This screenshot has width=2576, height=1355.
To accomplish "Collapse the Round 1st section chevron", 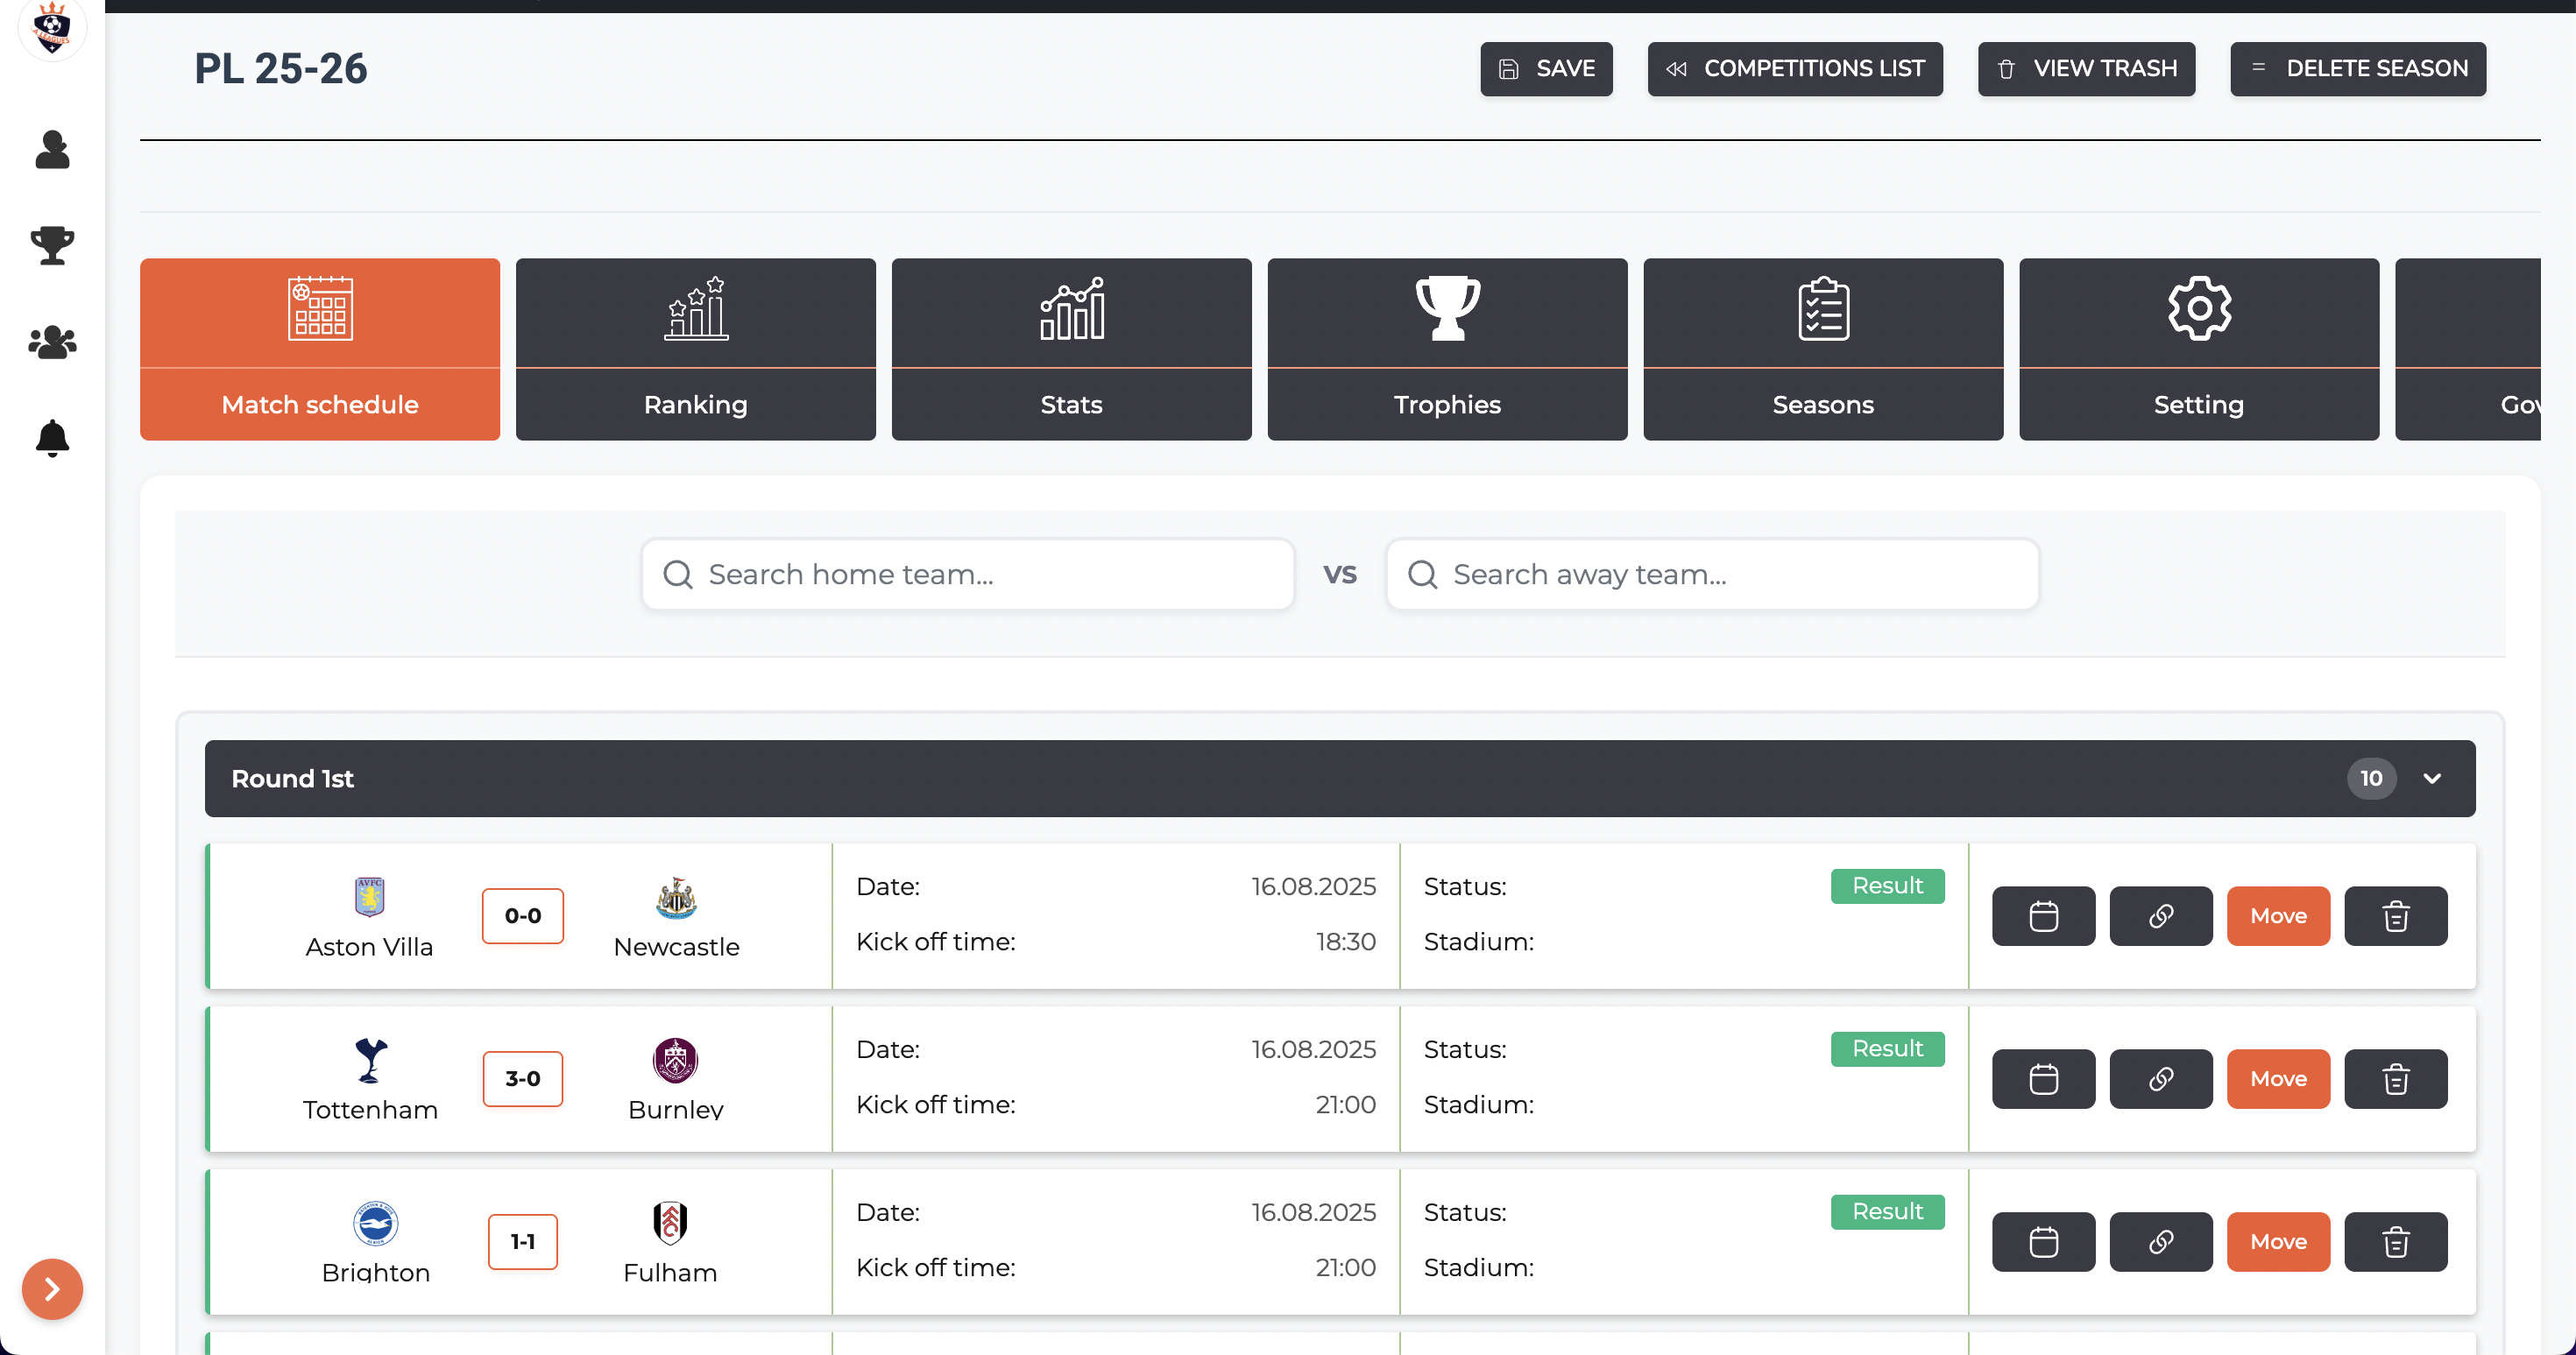I will click(2432, 779).
